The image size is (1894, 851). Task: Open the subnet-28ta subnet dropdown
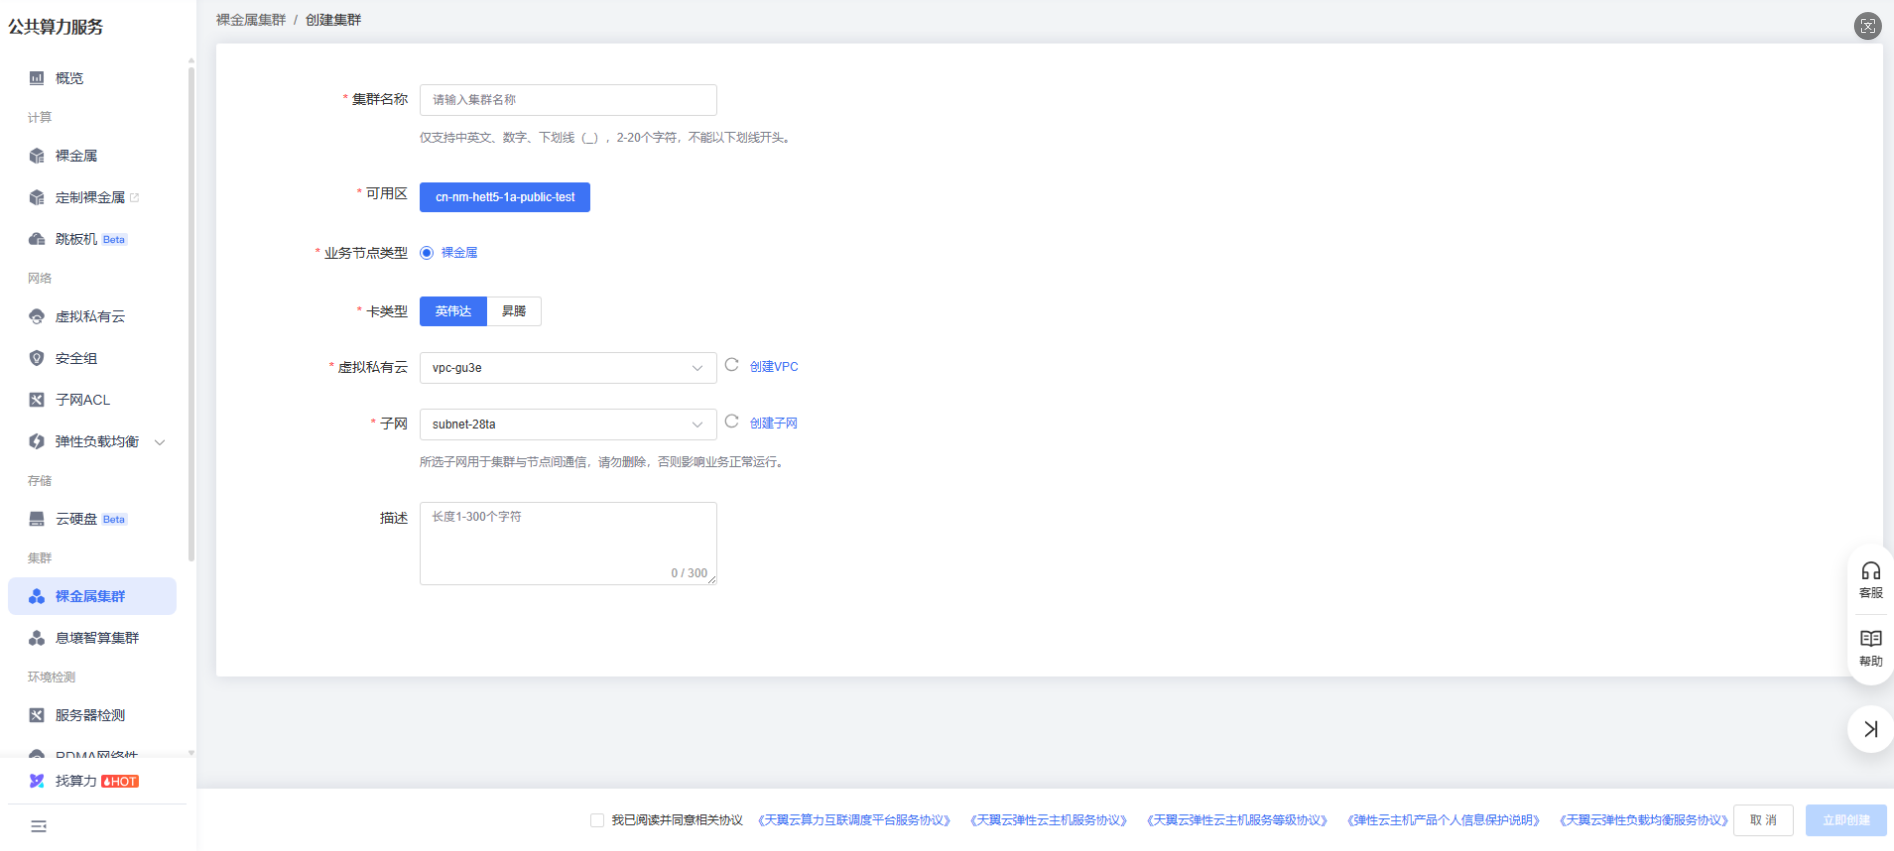(x=567, y=424)
